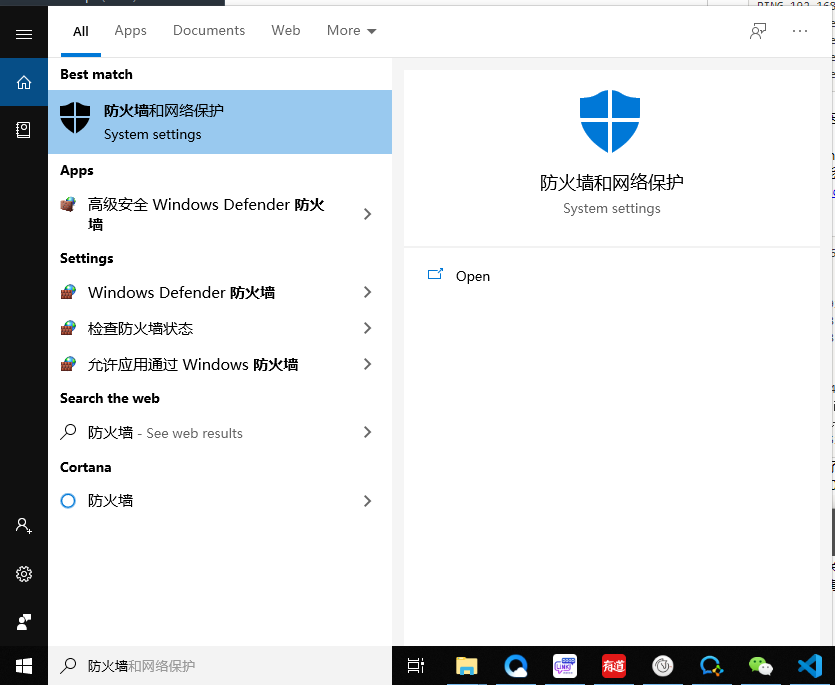Open the notebook icon in sidebar

(23, 129)
